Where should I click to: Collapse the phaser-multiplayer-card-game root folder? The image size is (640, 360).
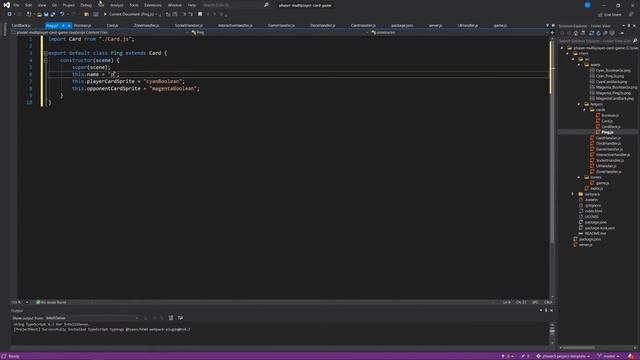562,48
